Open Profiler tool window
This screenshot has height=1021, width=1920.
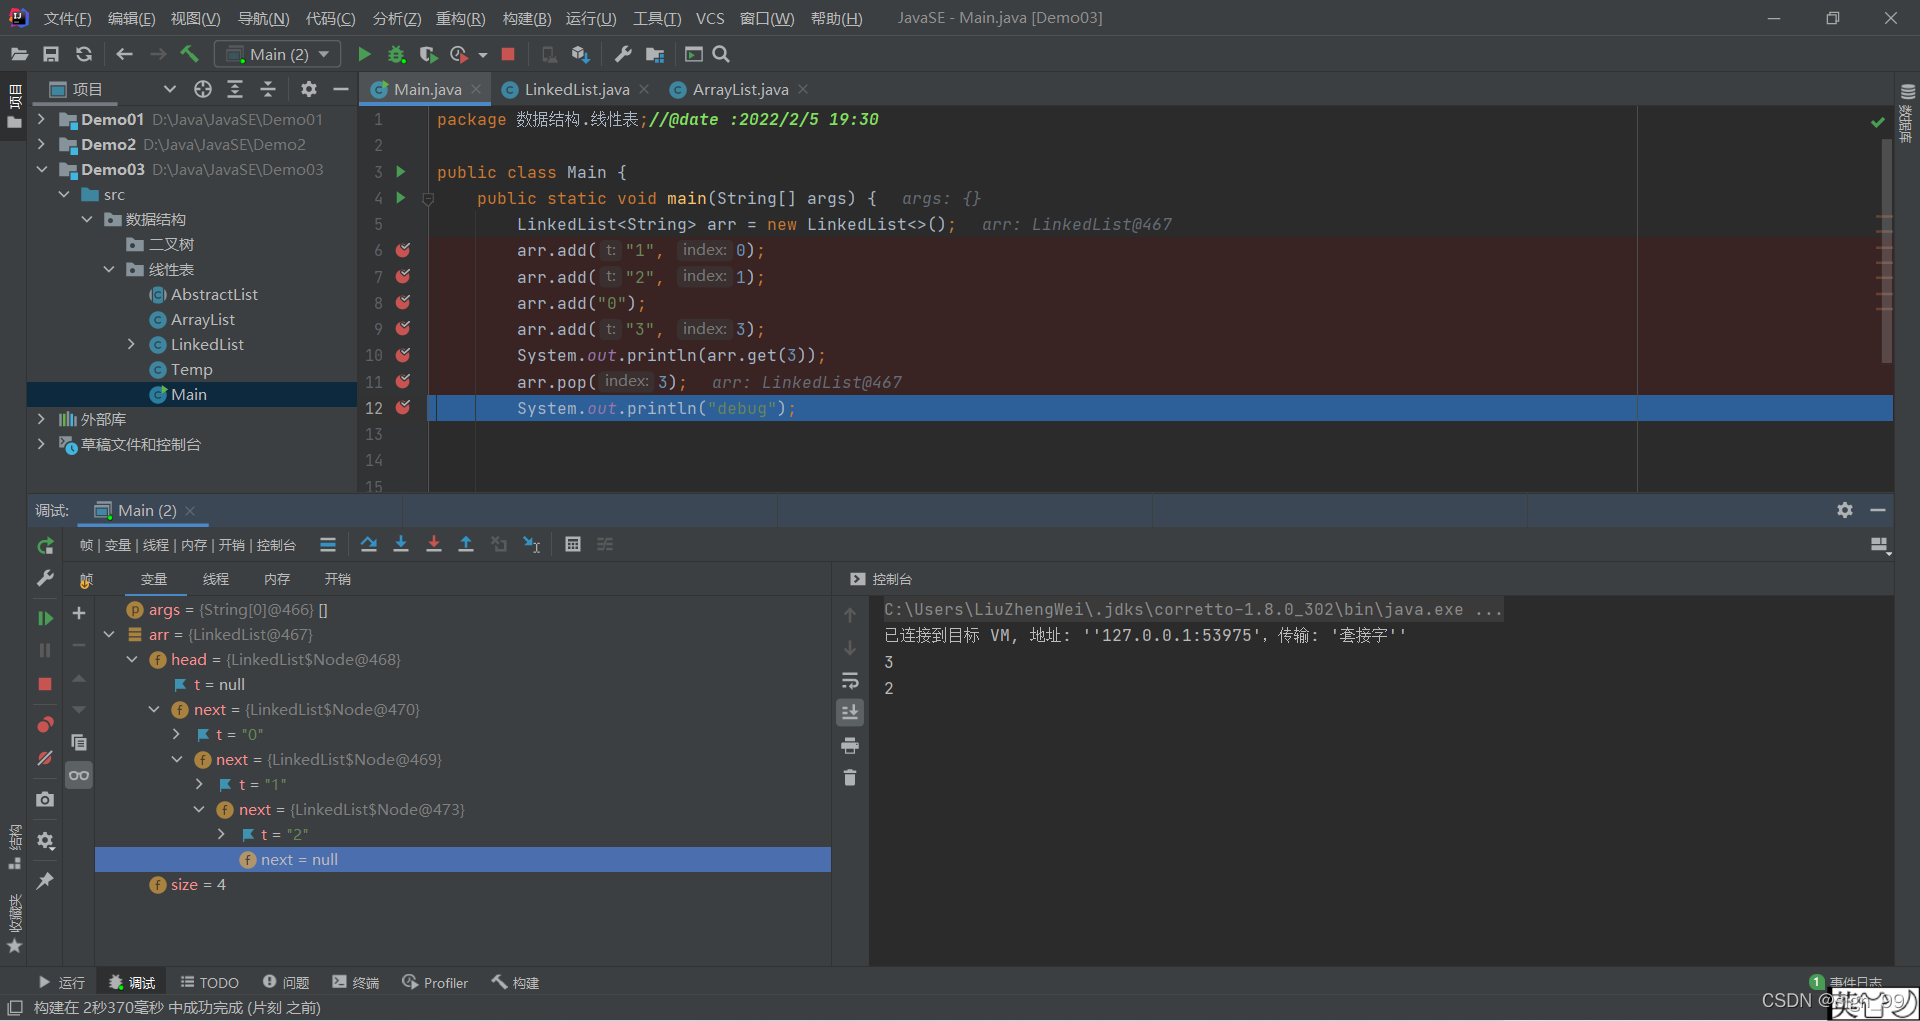(435, 983)
